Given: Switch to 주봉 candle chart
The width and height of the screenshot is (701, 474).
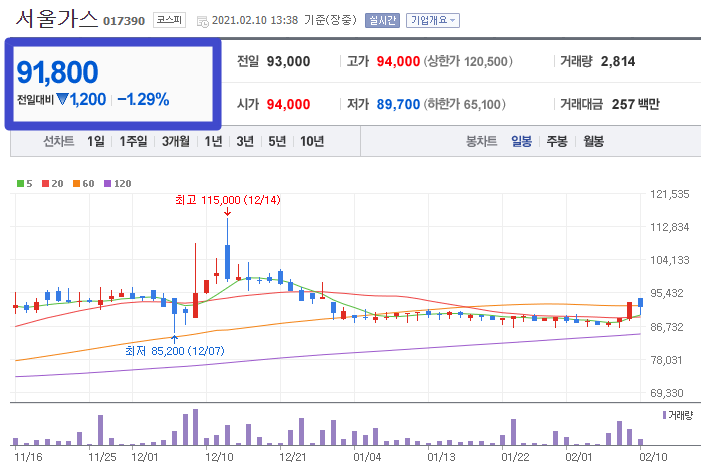Looking at the screenshot, I should coord(557,141).
